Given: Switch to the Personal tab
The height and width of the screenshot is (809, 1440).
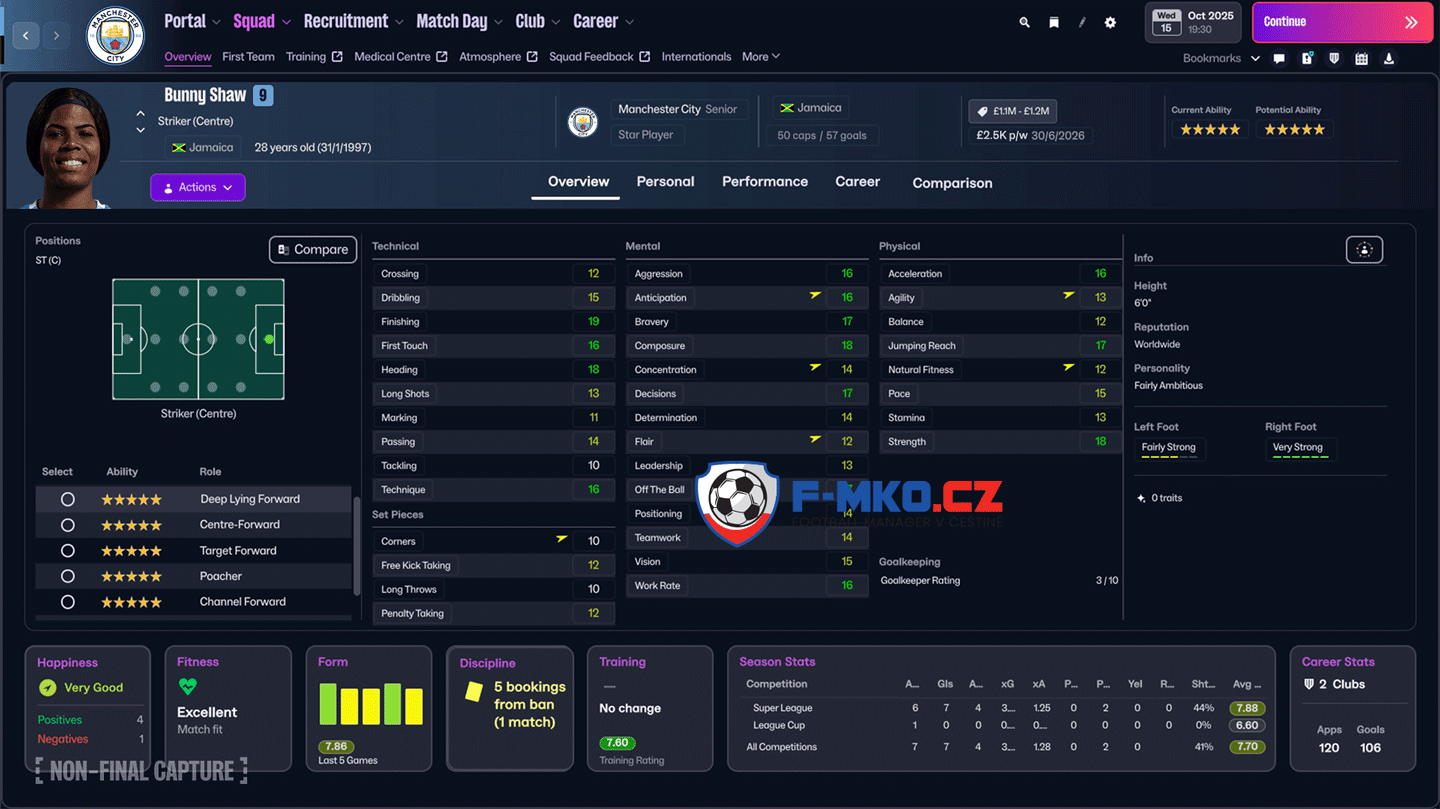Looking at the screenshot, I should click(x=665, y=182).
